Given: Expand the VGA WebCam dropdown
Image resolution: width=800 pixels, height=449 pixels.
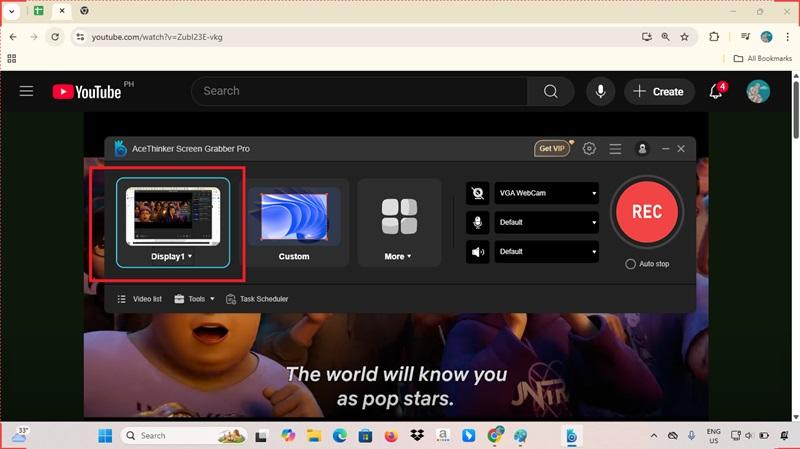Looking at the screenshot, I should pos(546,193).
